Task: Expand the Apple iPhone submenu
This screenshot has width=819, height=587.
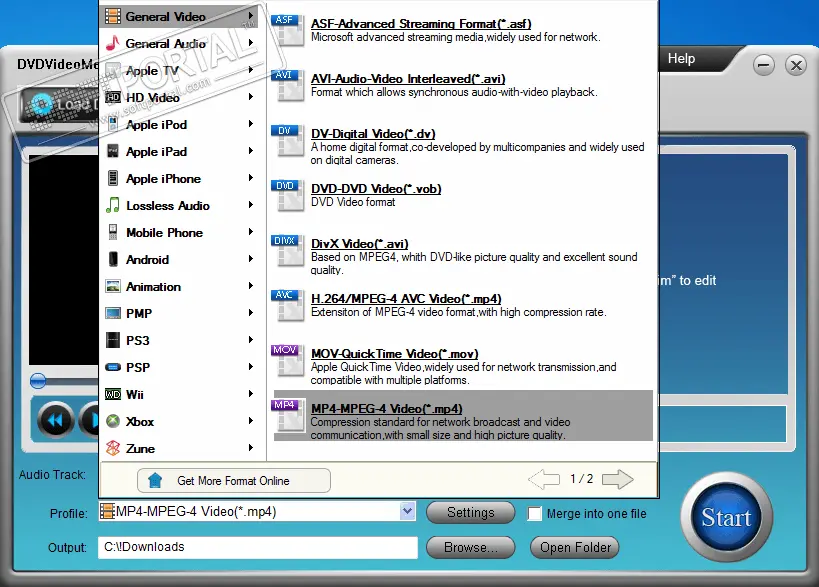Action: pyautogui.click(x=250, y=179)
